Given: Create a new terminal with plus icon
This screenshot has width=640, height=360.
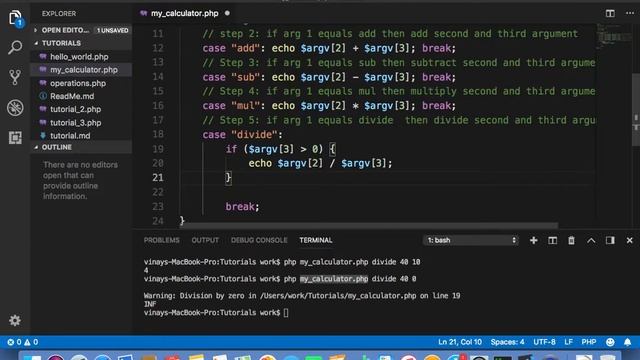Looking at the screenshot, I should pyautogui.click(x=533, y=240).
